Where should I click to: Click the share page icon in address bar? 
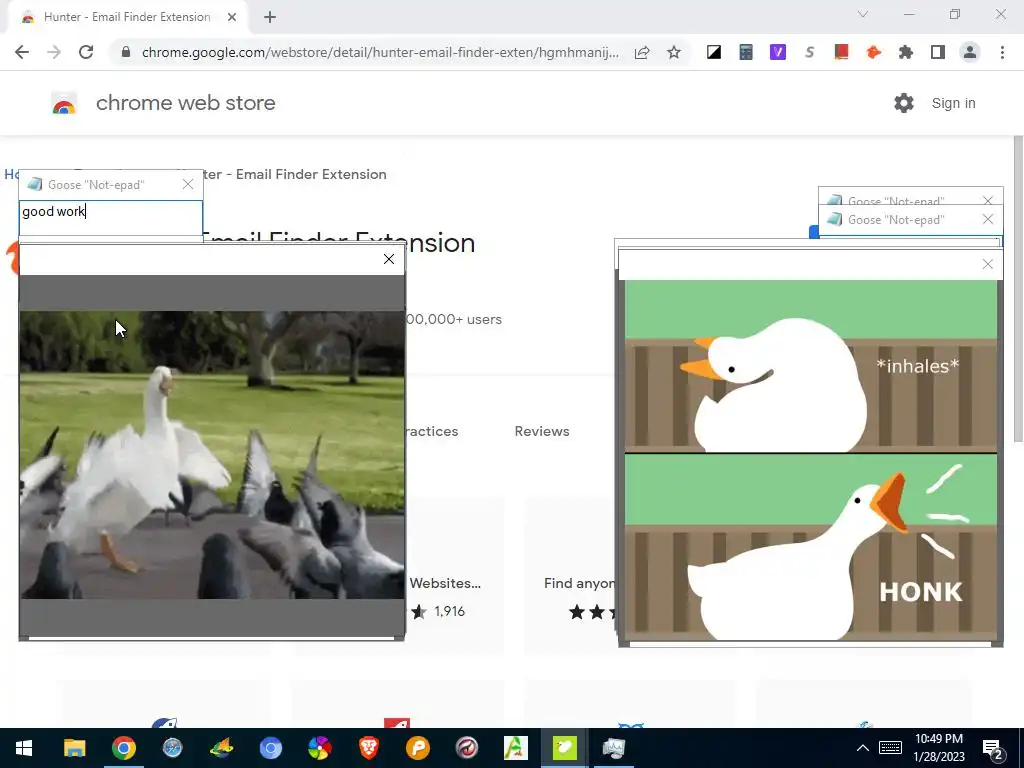coord(642,52)
